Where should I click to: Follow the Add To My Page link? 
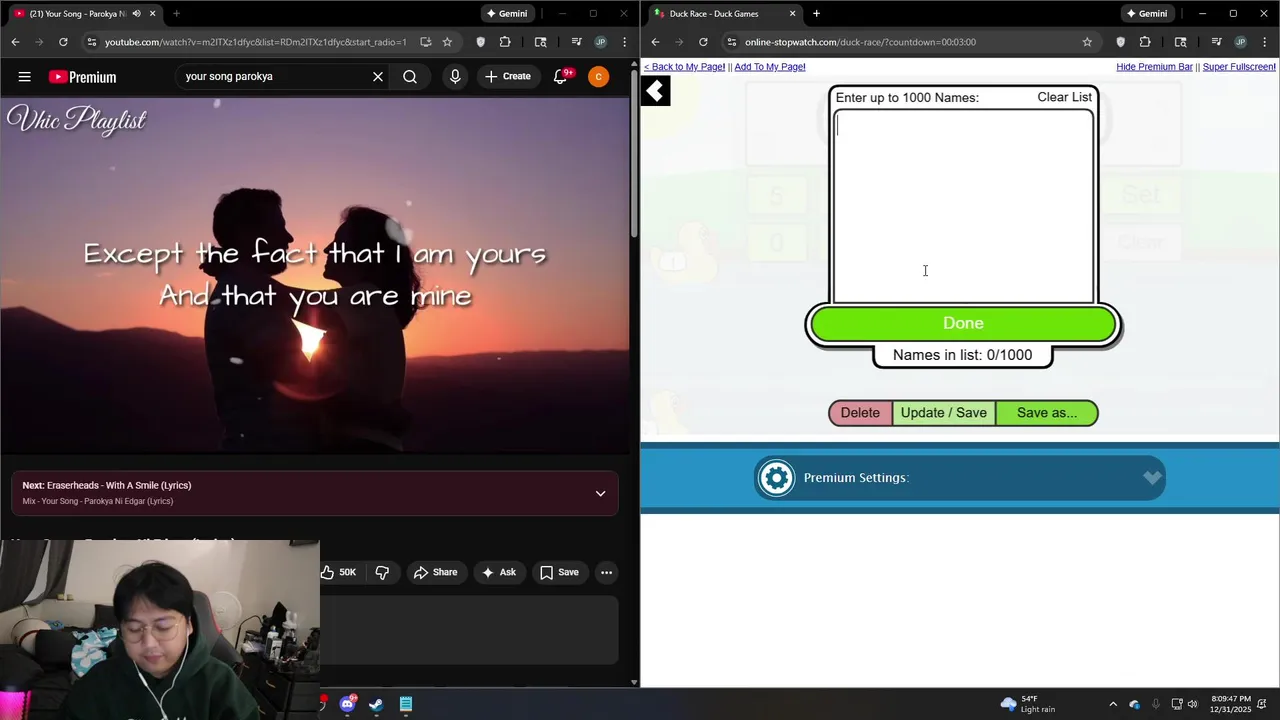point(770,67)
